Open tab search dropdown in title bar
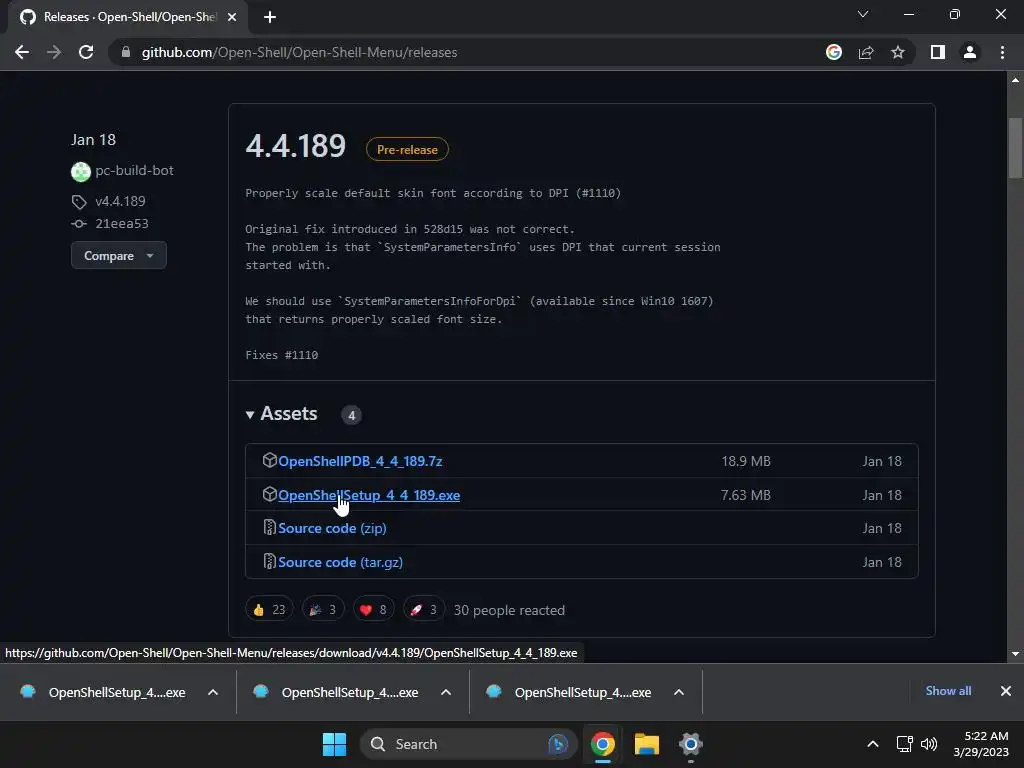Image resolution: width=1024 pixels, height=768 pixels. [863, 14]
